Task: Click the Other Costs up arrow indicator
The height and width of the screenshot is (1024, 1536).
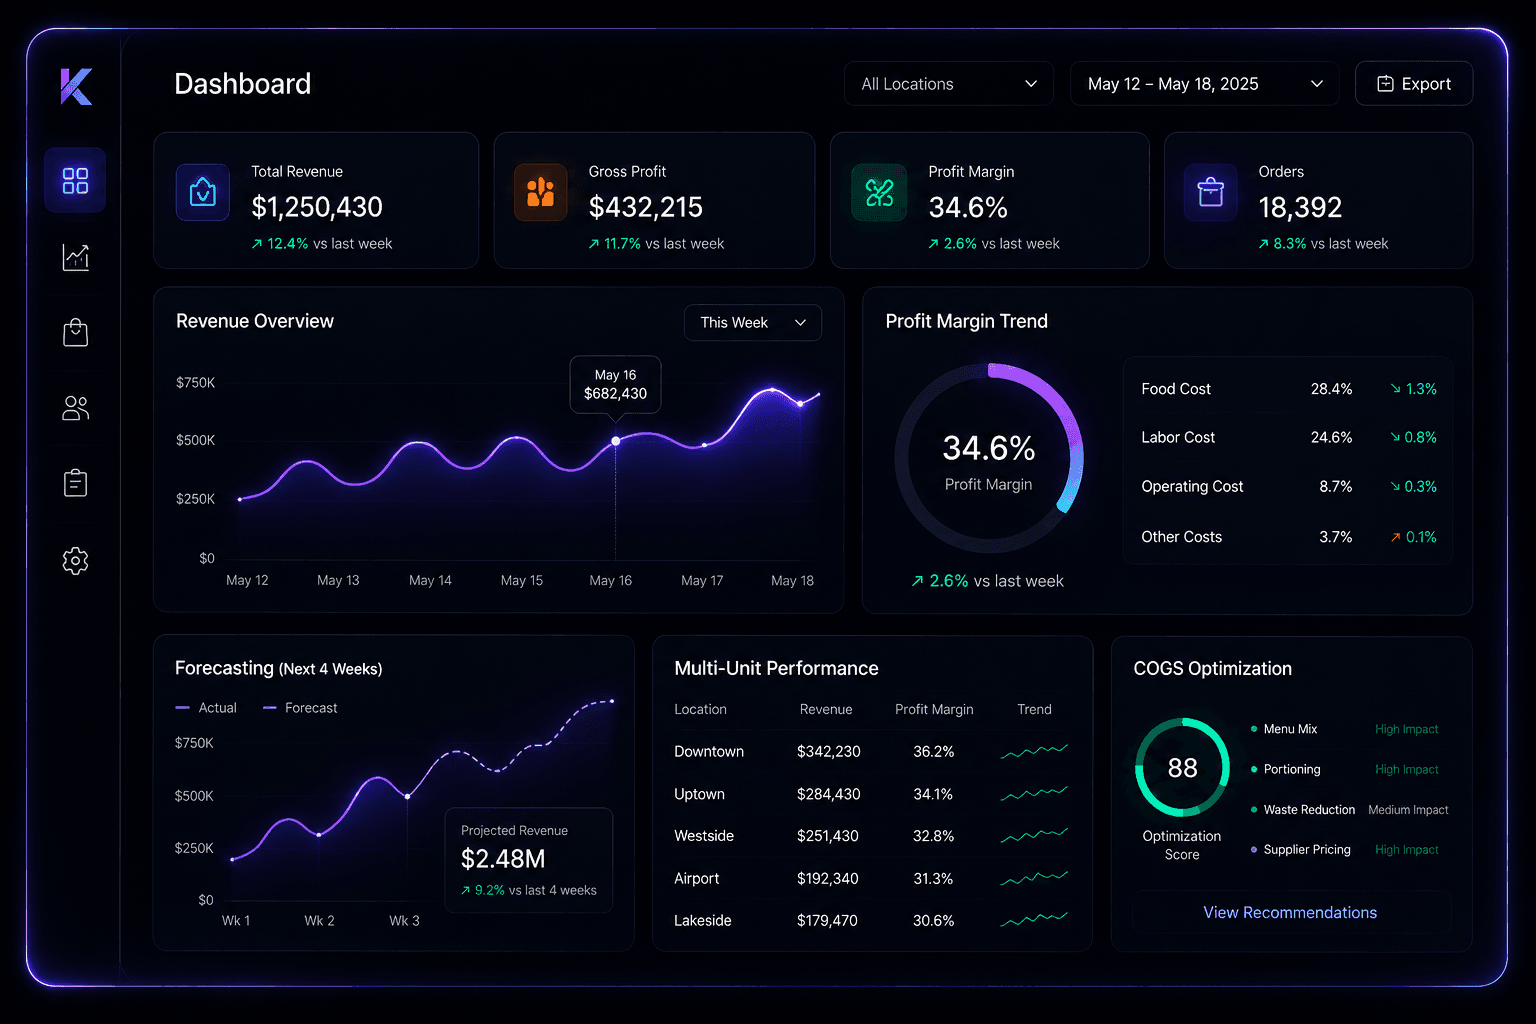Action: click(x=1396, y=537)
